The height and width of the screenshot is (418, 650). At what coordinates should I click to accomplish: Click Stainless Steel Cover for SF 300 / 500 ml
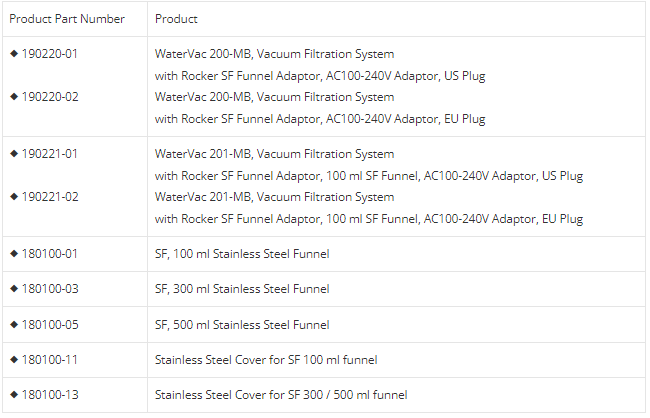[281, 395]
